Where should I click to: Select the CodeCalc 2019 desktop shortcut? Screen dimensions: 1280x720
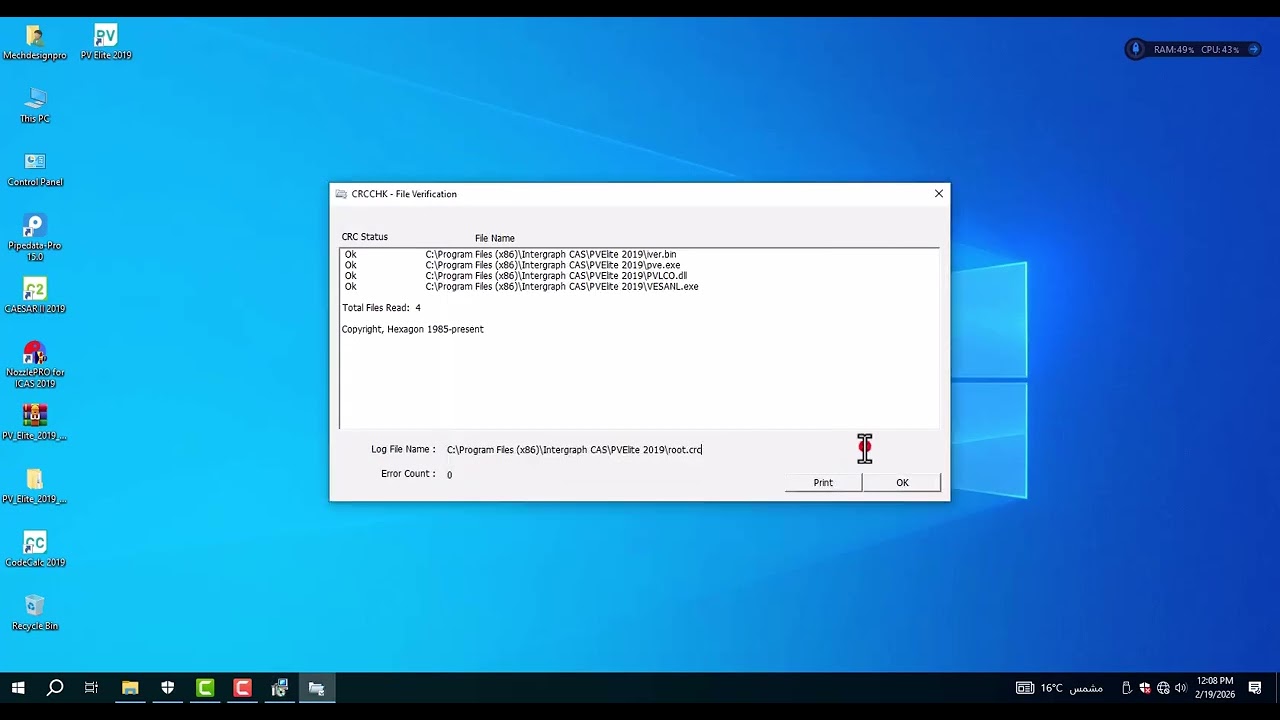pyautogui.click(x=35, y=549)
